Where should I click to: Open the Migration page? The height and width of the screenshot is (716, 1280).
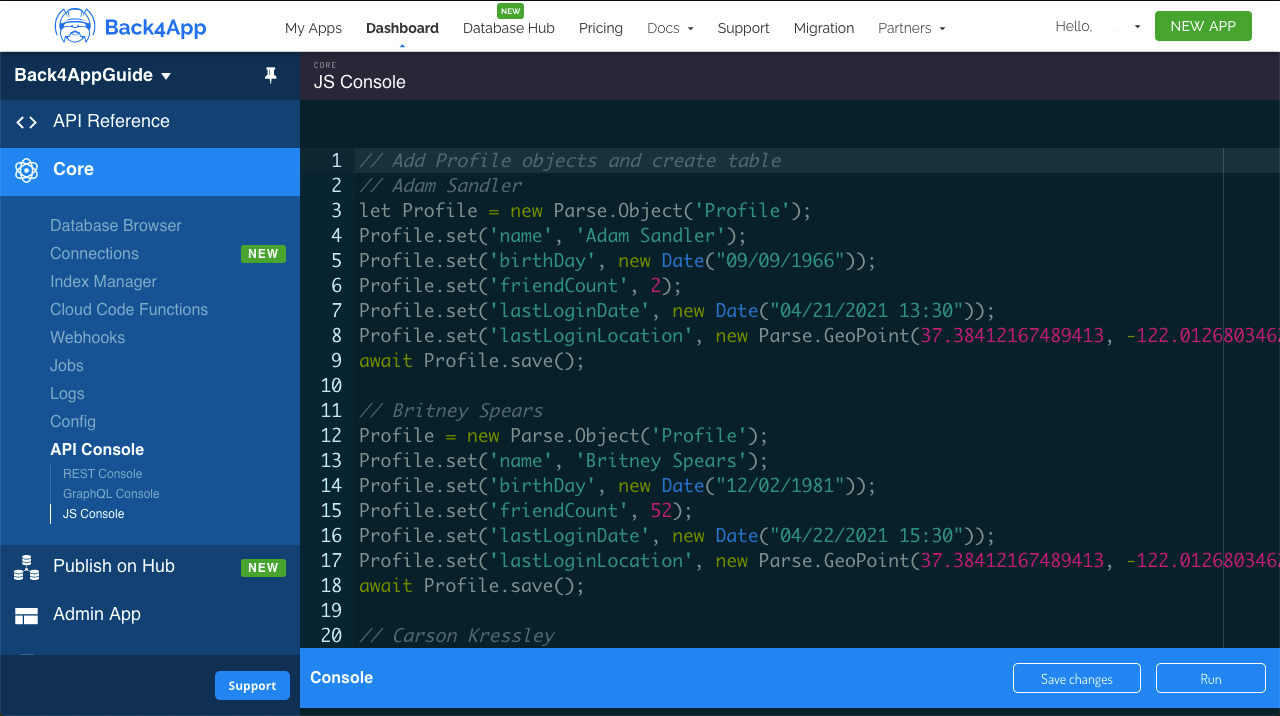tap(824, 28)
